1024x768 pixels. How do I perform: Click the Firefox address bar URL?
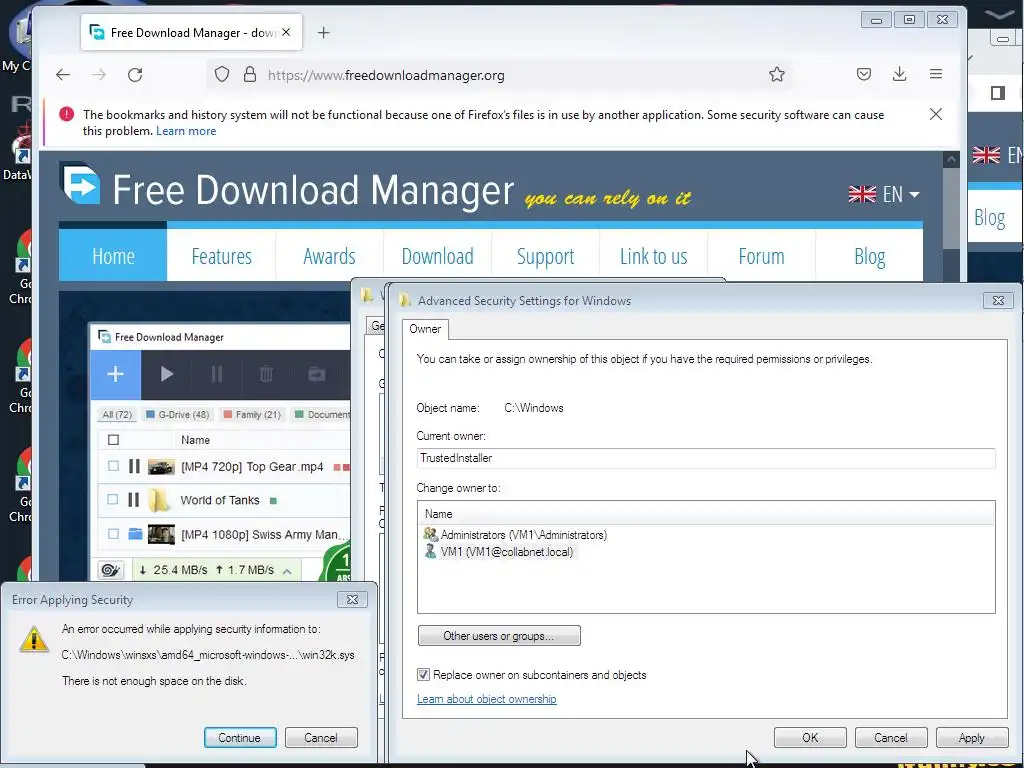pyautogui.click(x=386, y=75)
